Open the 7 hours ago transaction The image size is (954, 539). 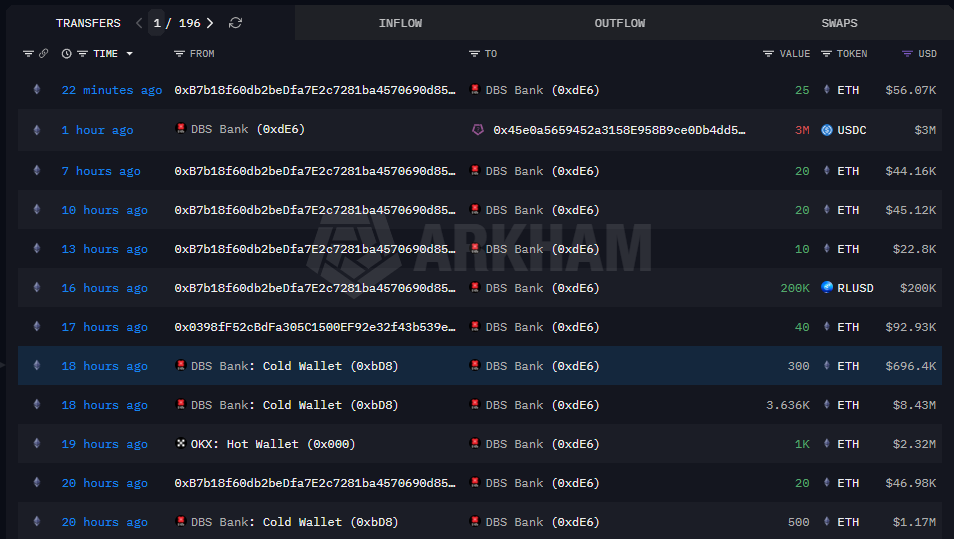pos(101,171)
